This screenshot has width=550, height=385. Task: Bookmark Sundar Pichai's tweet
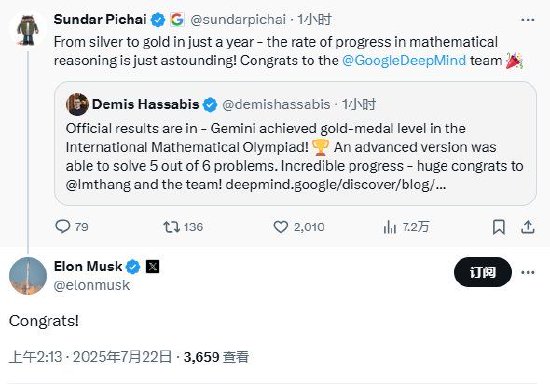(x=499, y=227)
